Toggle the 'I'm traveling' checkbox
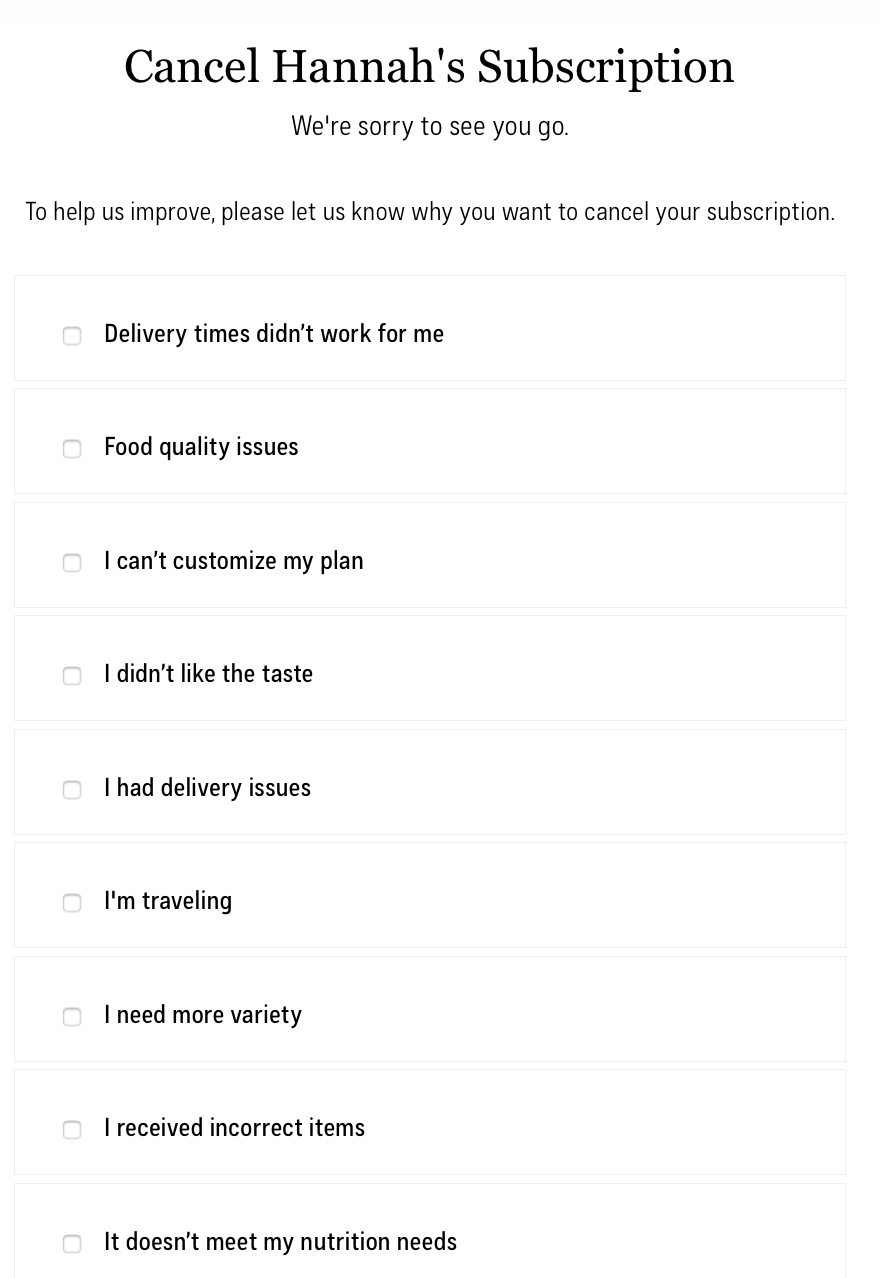Image resolution: width=880 pixels, height=1278 pixels. [72, 903]
